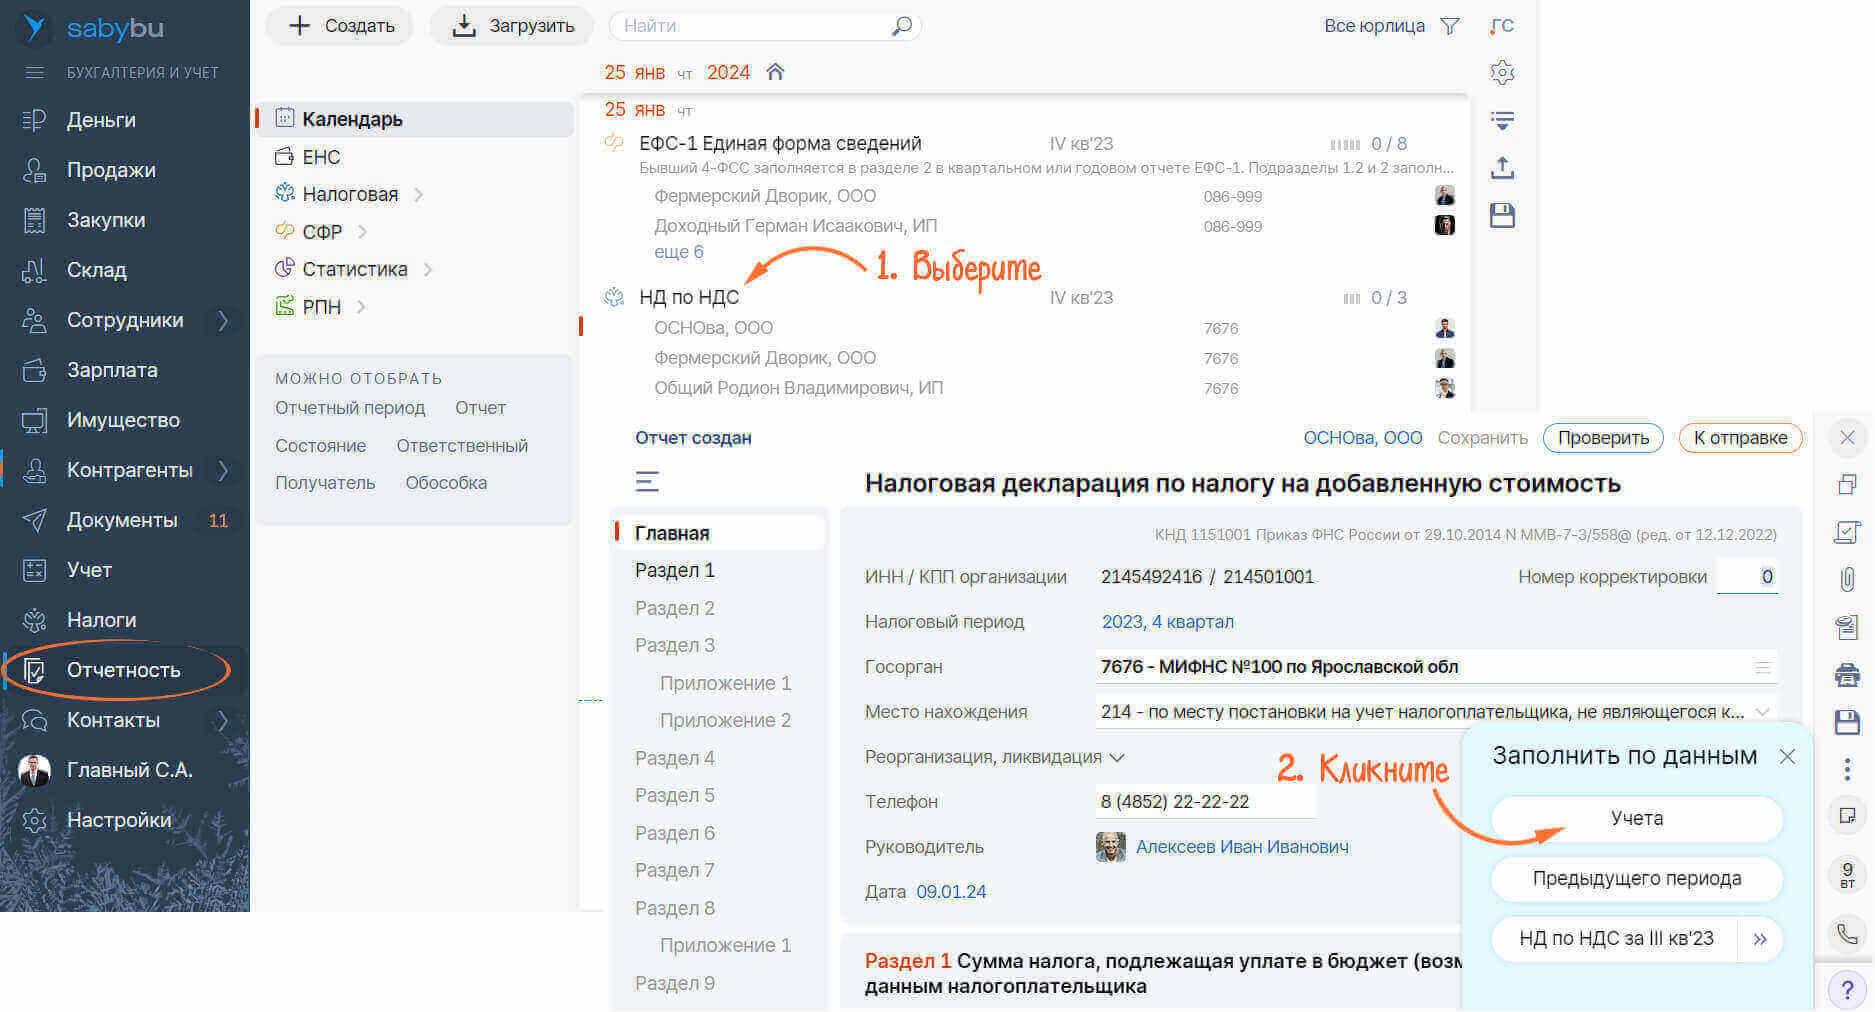Open the help question mark icon
Image resolution: width=1875 pixels, height=1012 pixels.
click(x=1847, y=990)
